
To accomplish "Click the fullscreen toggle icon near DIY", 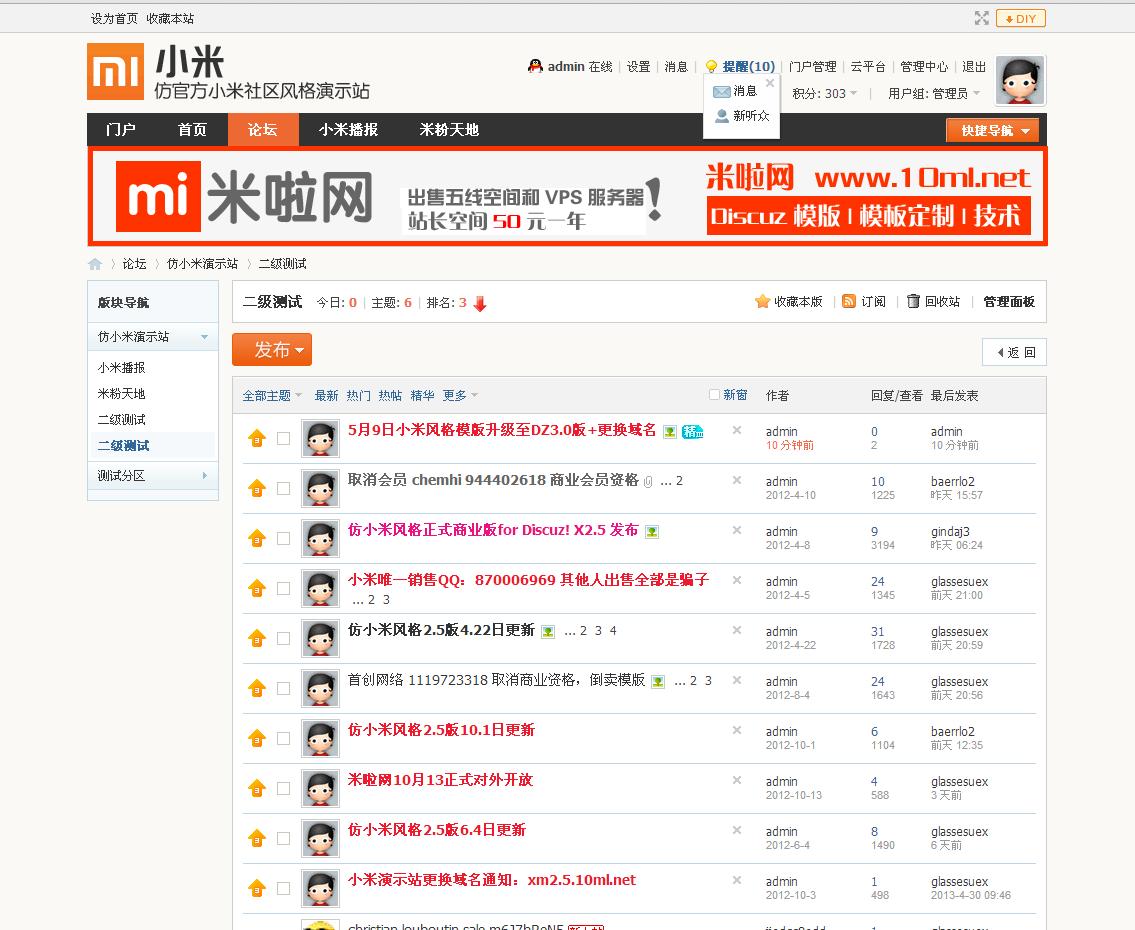I will pos(982,18).
